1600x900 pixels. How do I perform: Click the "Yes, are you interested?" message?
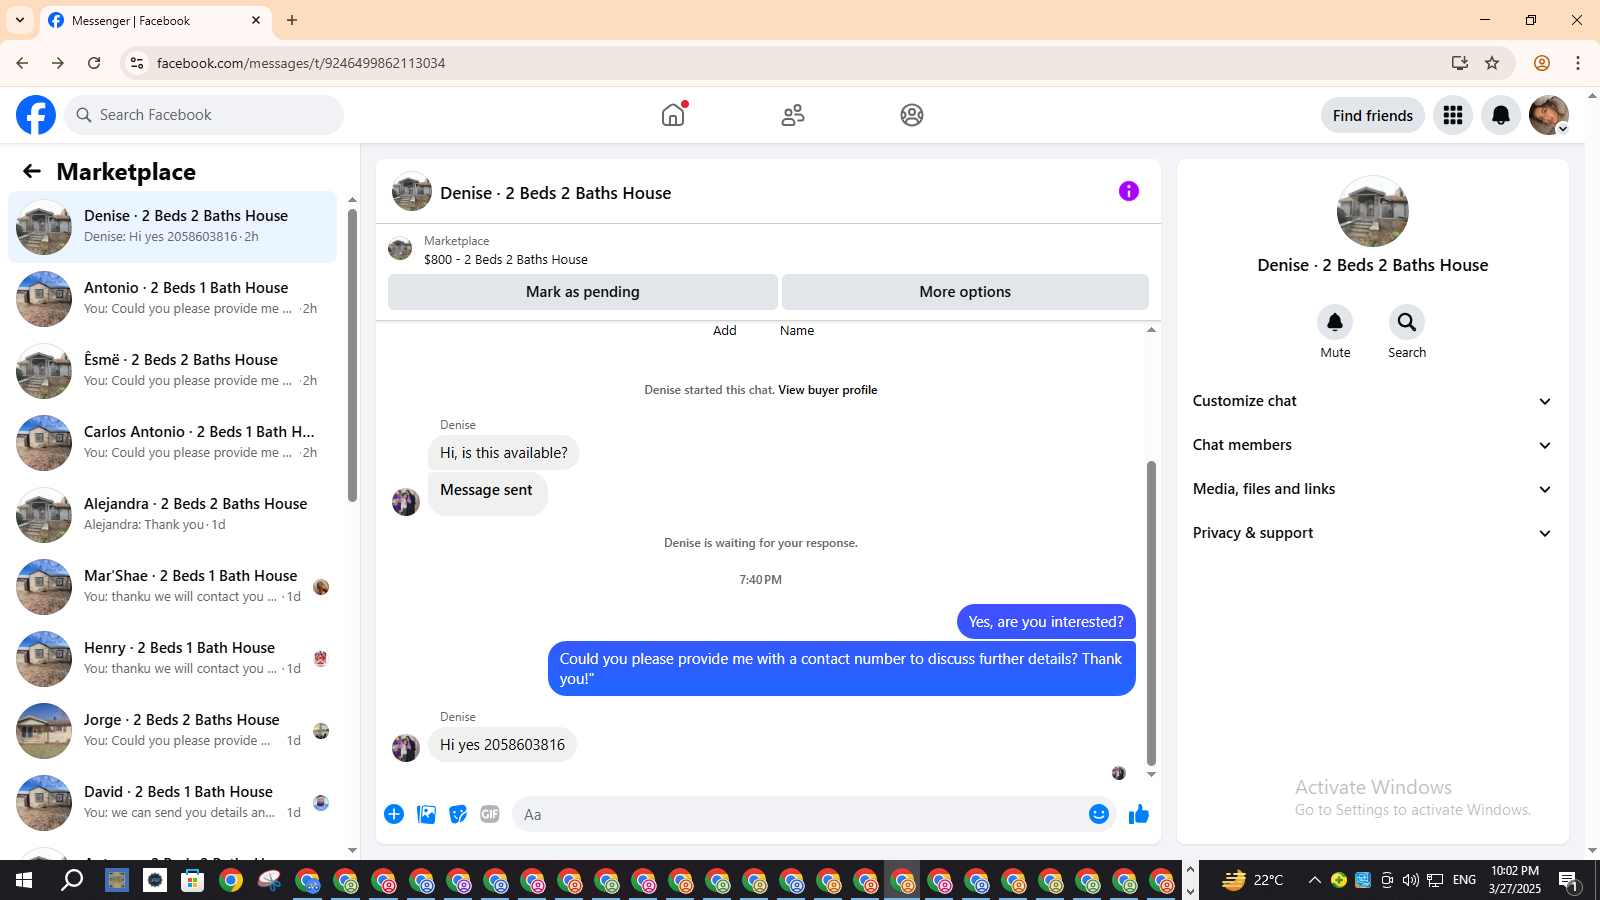[1046, 622]
